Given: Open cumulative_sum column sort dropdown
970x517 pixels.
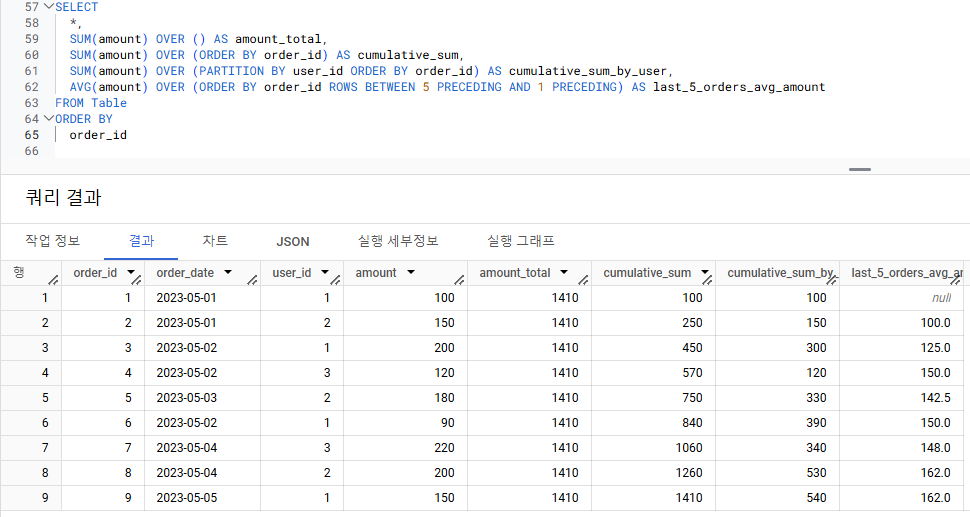Looking at the screenshot, I should click(x=705, y=272).
